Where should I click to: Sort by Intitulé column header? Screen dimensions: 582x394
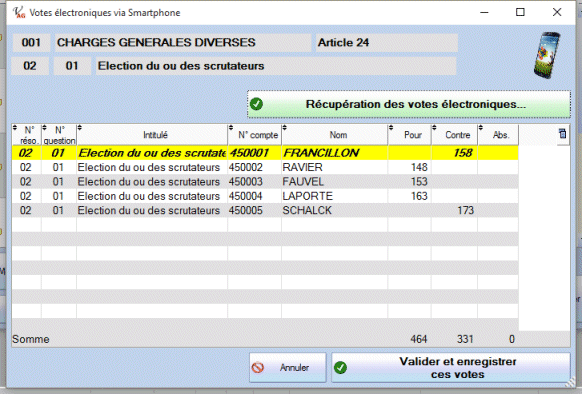(x=152, y=135)
